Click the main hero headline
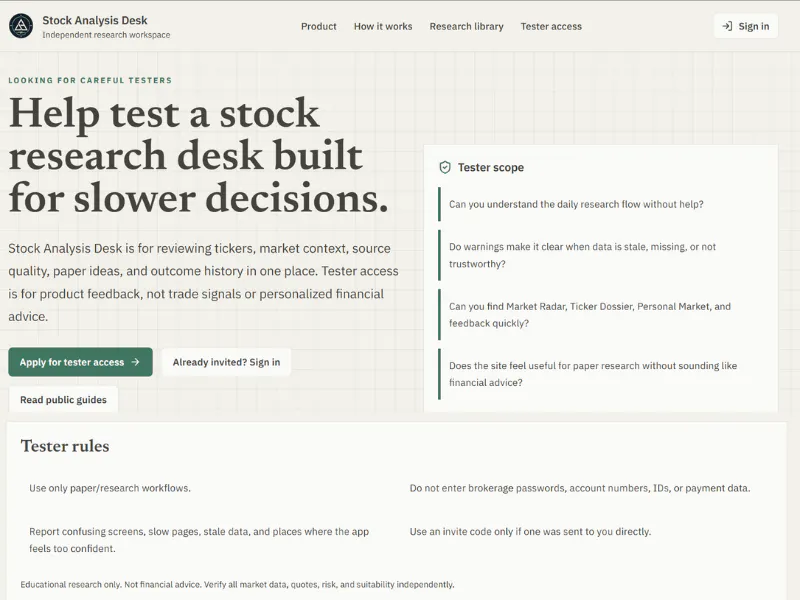This screenshot has width=800, height=600. click(x=198, y=155)
